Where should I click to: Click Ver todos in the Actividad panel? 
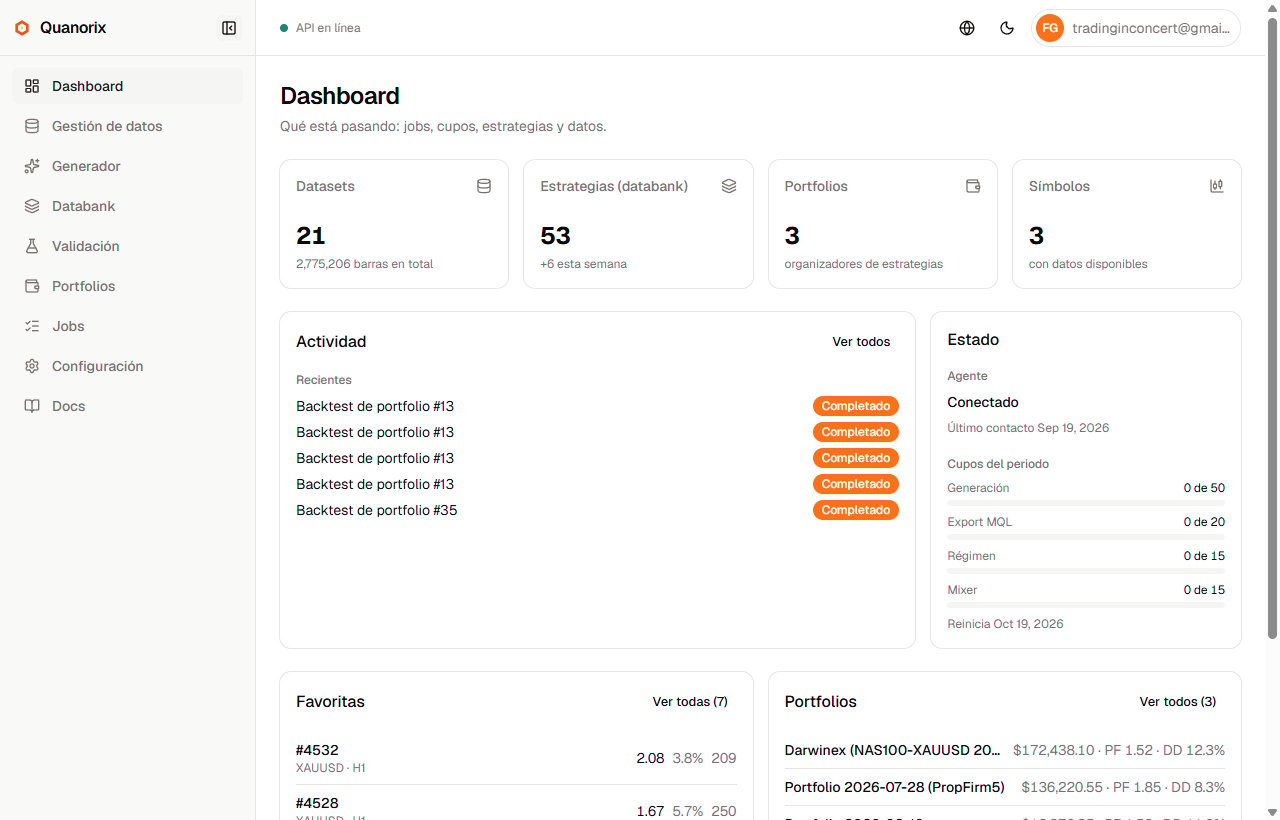tap(861, 342)
